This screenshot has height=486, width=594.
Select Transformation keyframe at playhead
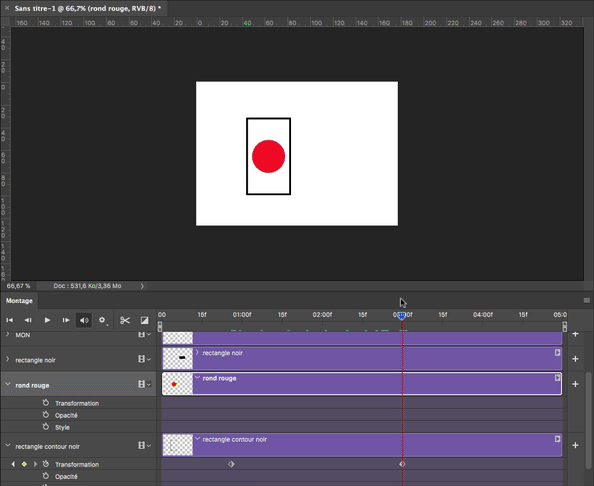pyautogui.click(x=402, y=464)
